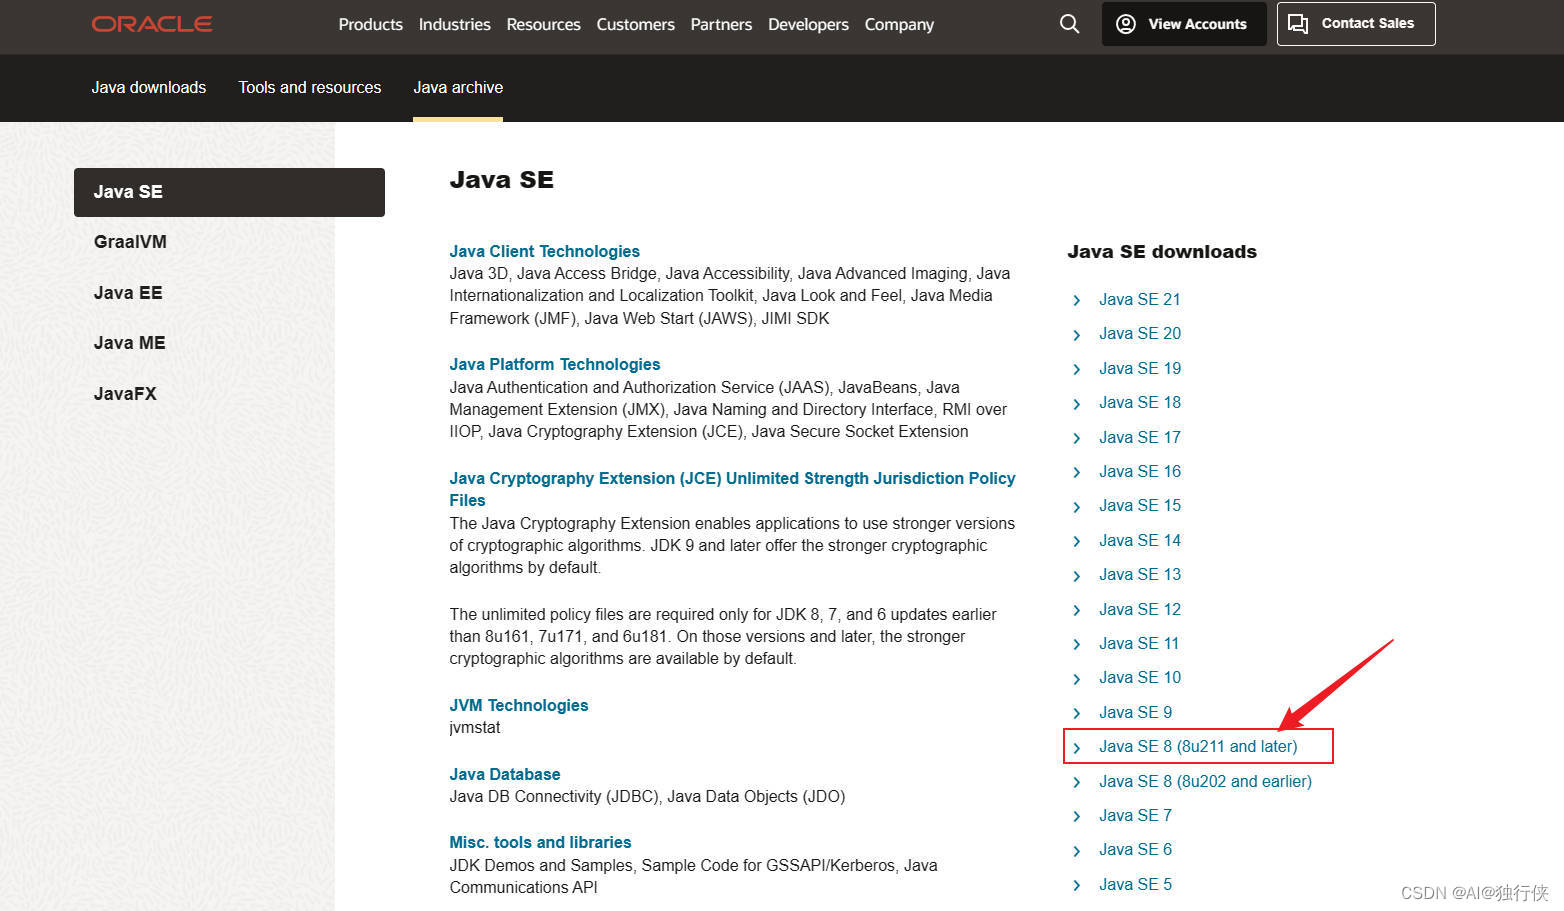
Task: Open Java SE 21 download link
Action: coord(1140,299)
